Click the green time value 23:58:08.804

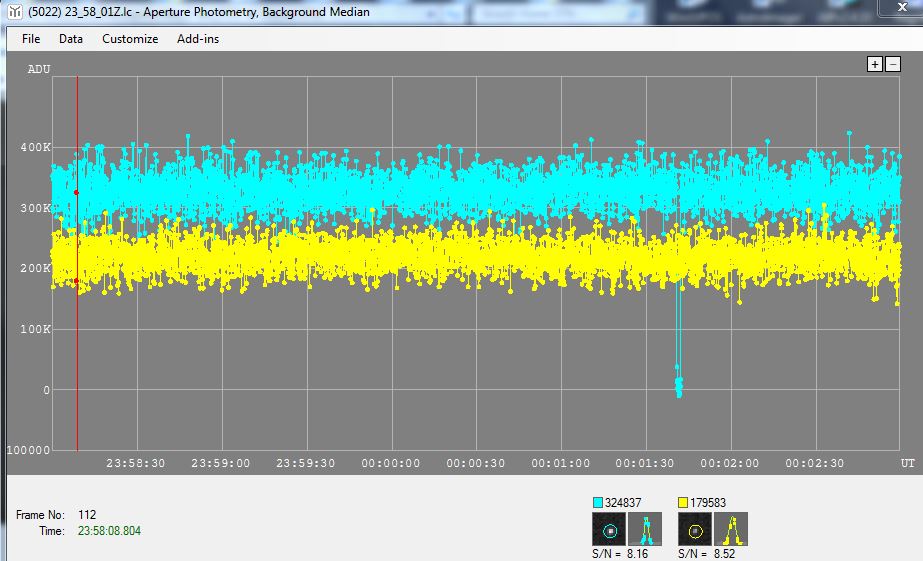coord(109,531)
